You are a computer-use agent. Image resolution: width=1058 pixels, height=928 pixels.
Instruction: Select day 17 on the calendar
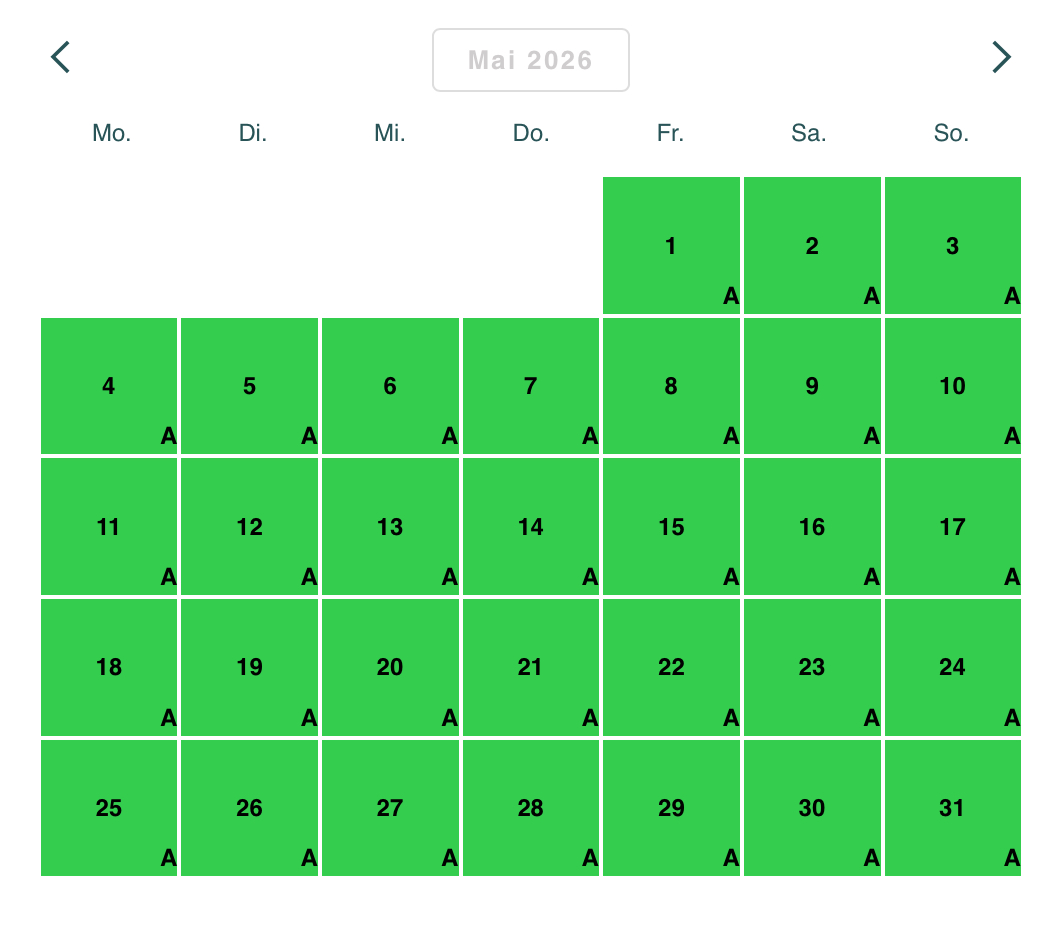click(x=952, y=527)
